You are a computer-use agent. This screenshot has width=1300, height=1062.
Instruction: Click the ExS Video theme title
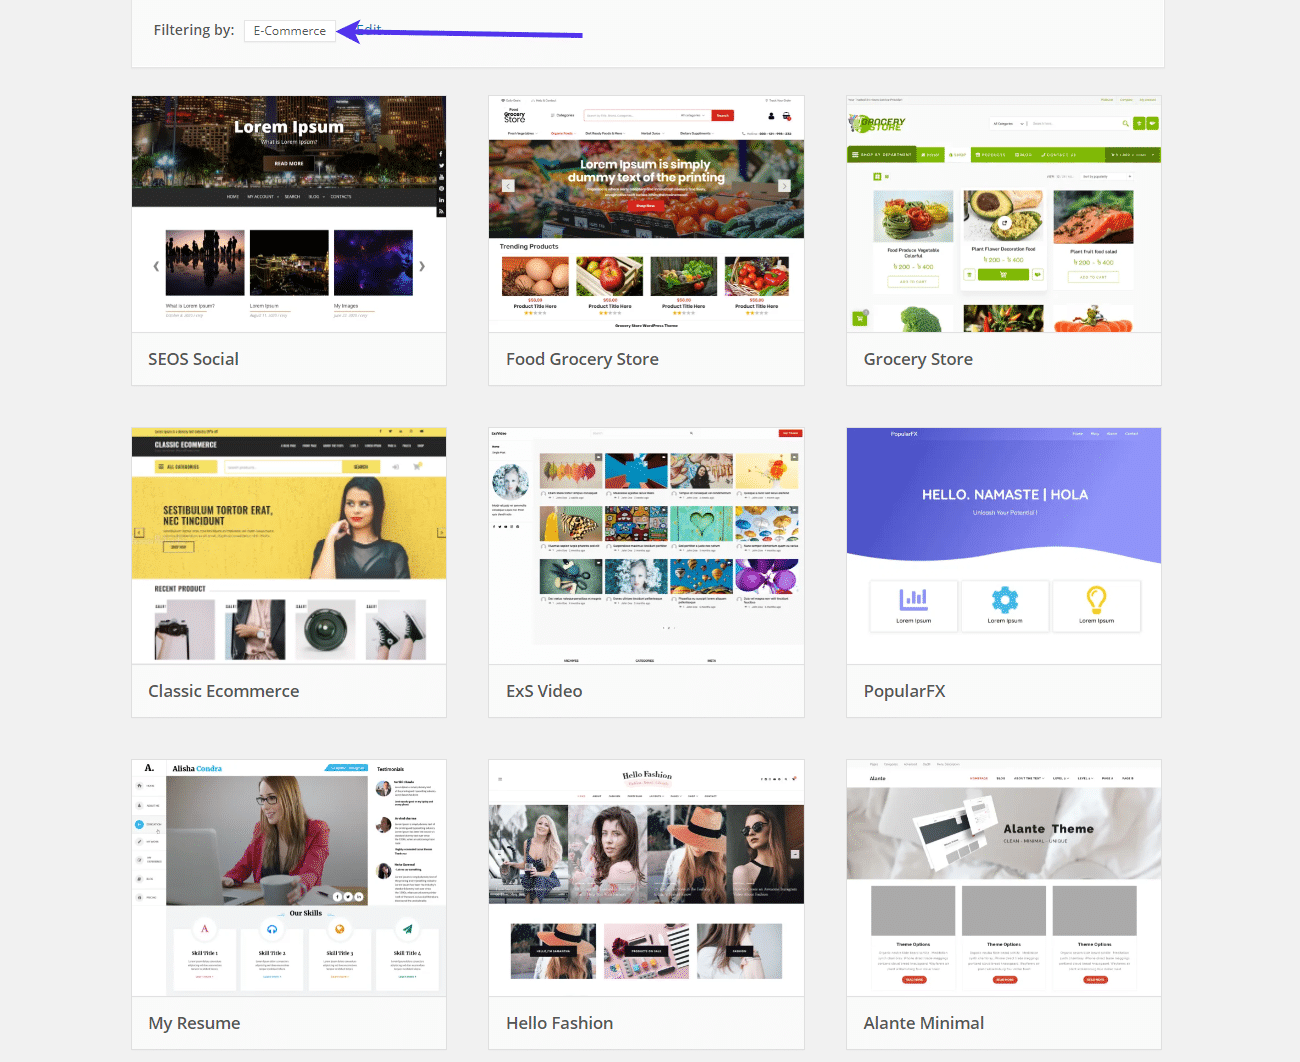[544, 691]
